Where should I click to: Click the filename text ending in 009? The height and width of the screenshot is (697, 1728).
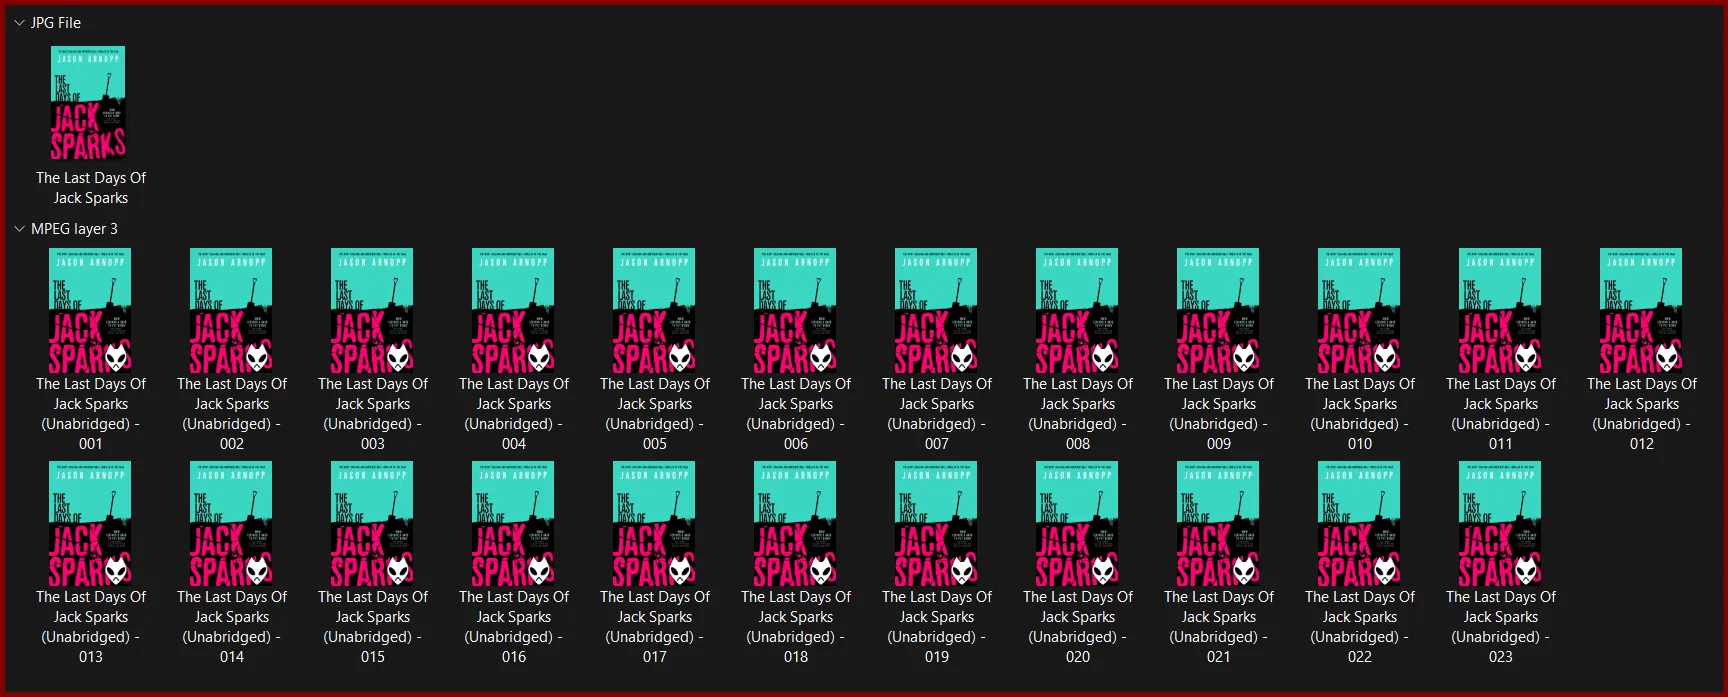1219,414
